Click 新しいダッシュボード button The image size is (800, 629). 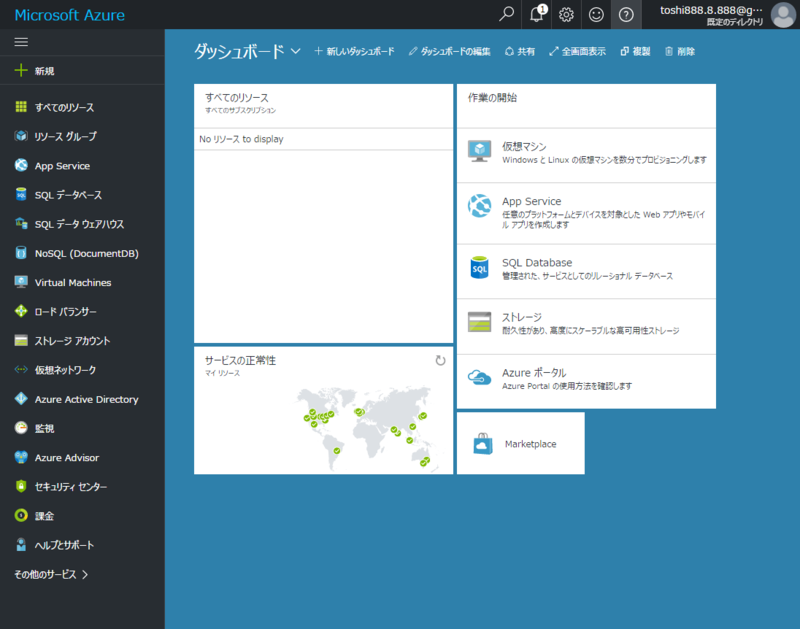click(x=354, y=52)
